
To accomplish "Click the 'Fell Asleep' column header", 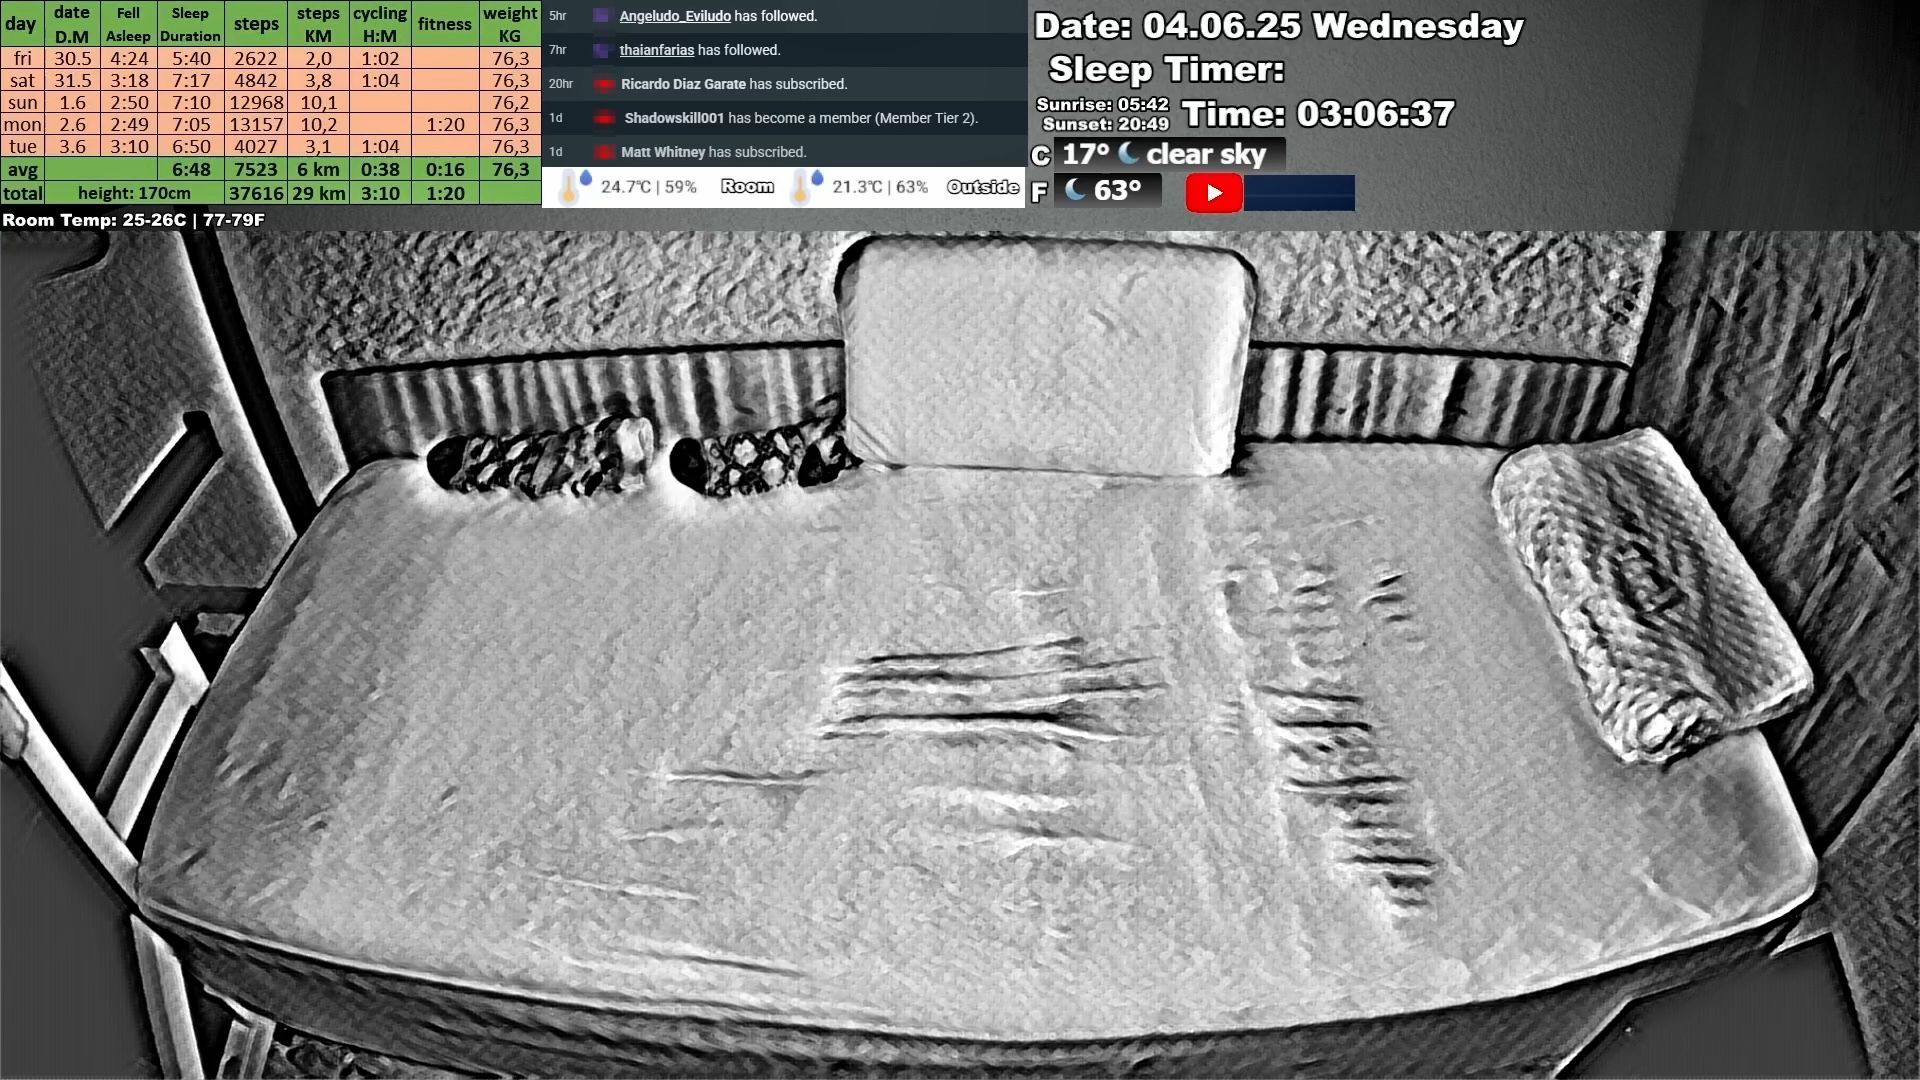I will 128,24.
